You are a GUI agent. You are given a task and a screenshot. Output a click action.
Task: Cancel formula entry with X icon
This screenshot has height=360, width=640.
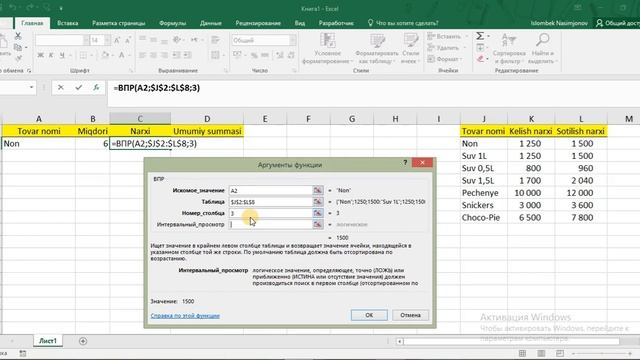[x=61, y=87]
